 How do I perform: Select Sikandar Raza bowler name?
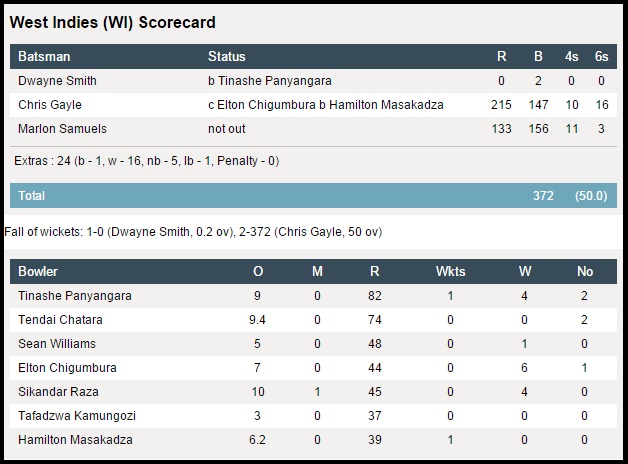point(58,392)
